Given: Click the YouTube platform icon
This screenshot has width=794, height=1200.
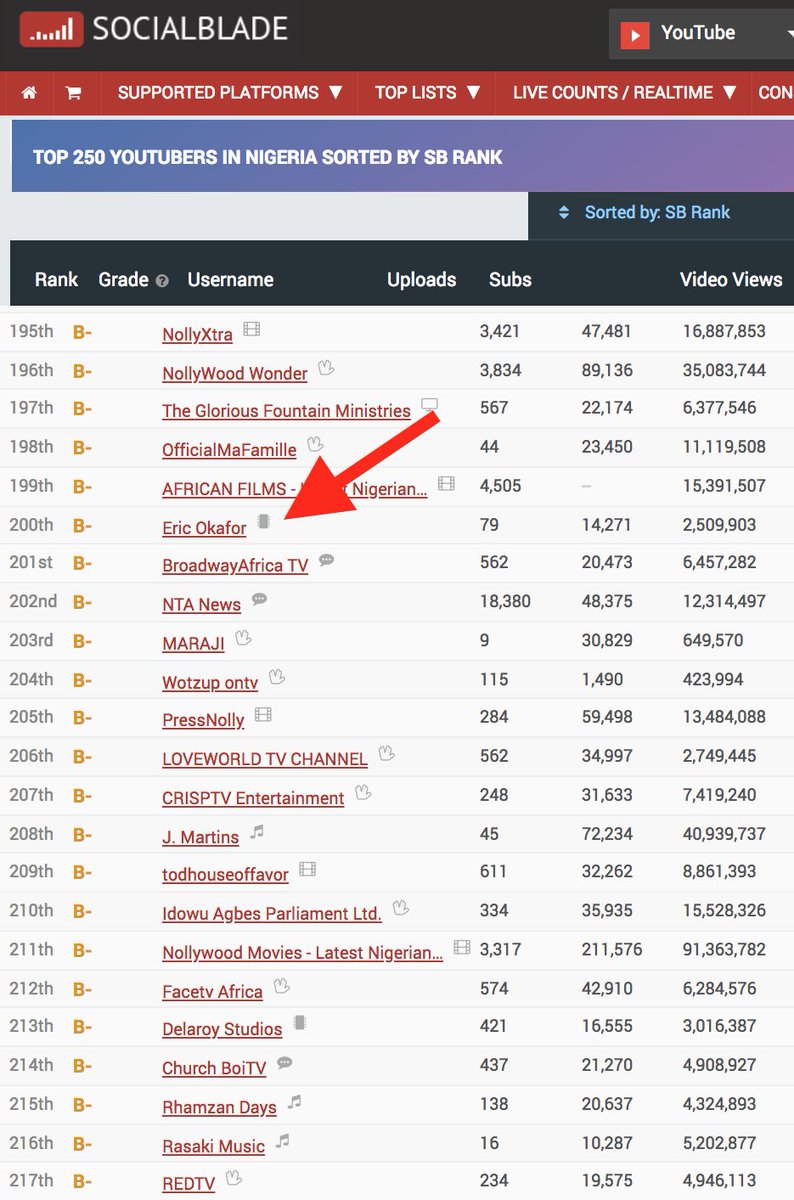Looking at the screenshot, I should pos(634,36).
